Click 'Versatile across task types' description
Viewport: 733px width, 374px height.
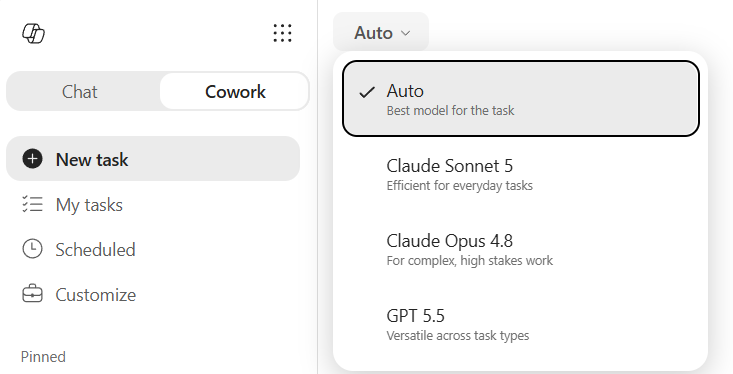[458, 335]
